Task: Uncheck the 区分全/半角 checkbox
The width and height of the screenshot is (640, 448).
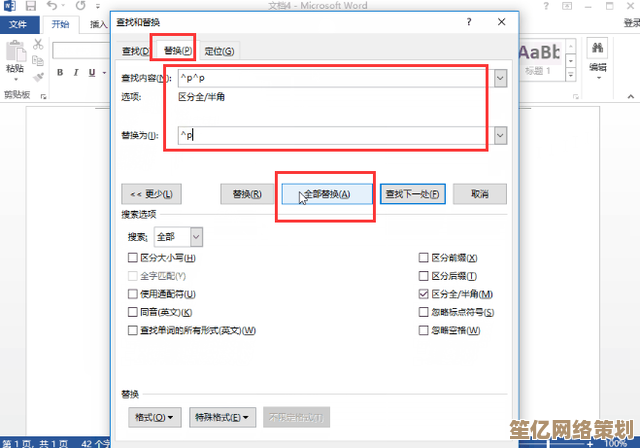Action: pos(424,294)
